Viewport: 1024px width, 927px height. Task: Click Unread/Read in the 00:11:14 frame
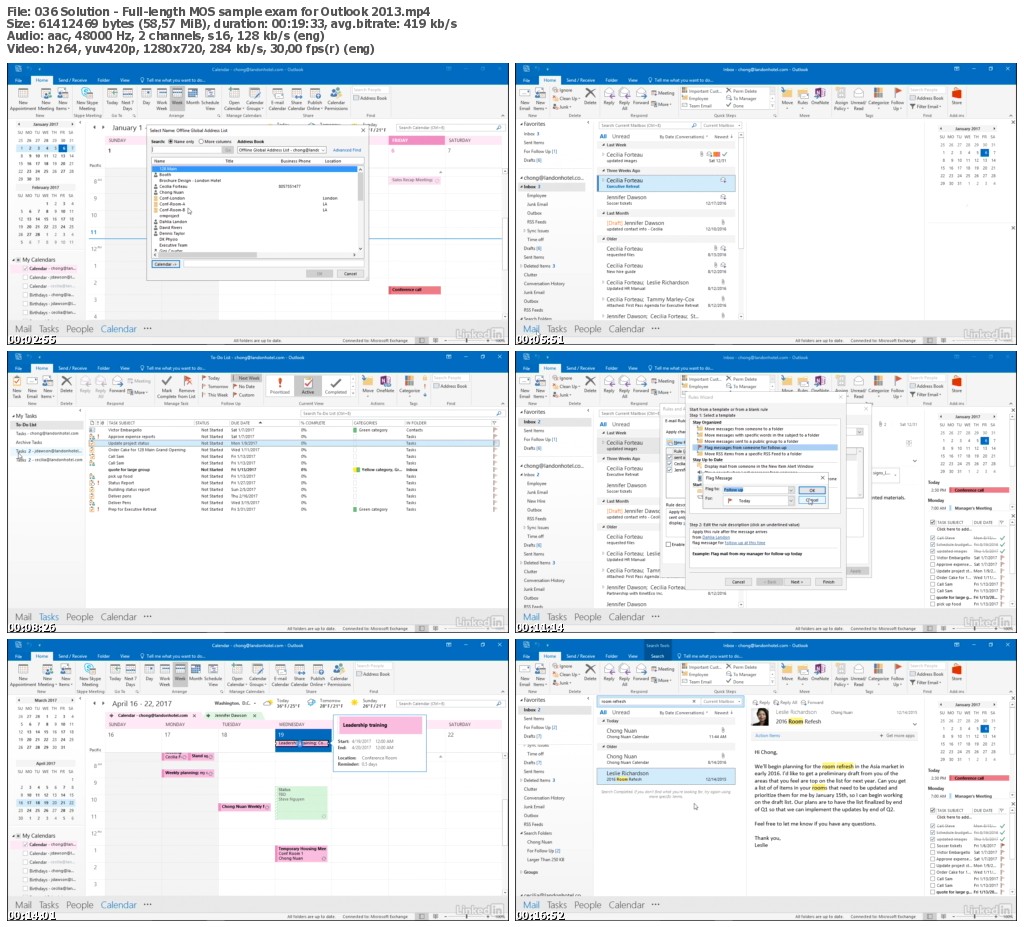(858, 386)
